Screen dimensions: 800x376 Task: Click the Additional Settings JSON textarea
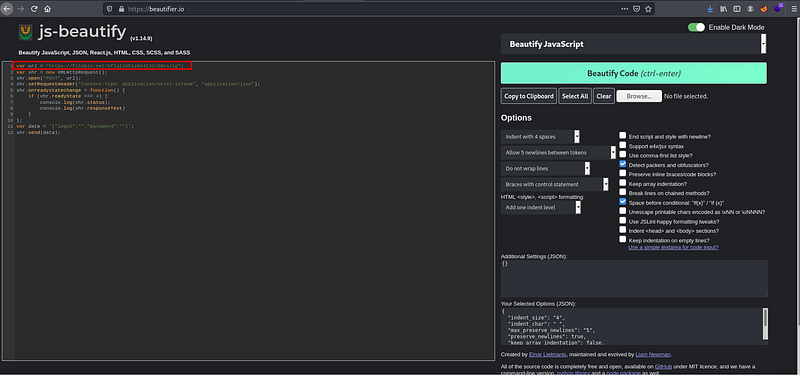(634, 279)
